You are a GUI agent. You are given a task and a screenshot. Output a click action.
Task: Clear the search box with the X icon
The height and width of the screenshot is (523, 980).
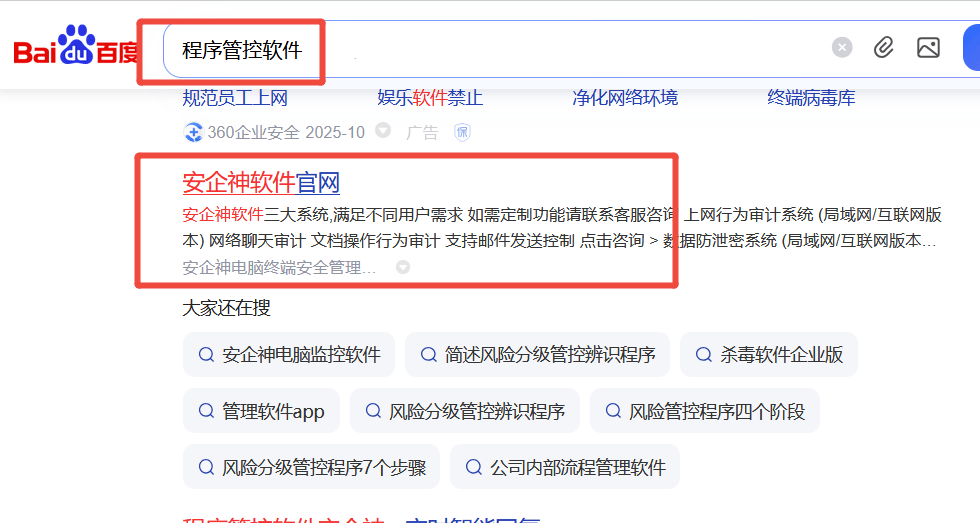(843, 48)
